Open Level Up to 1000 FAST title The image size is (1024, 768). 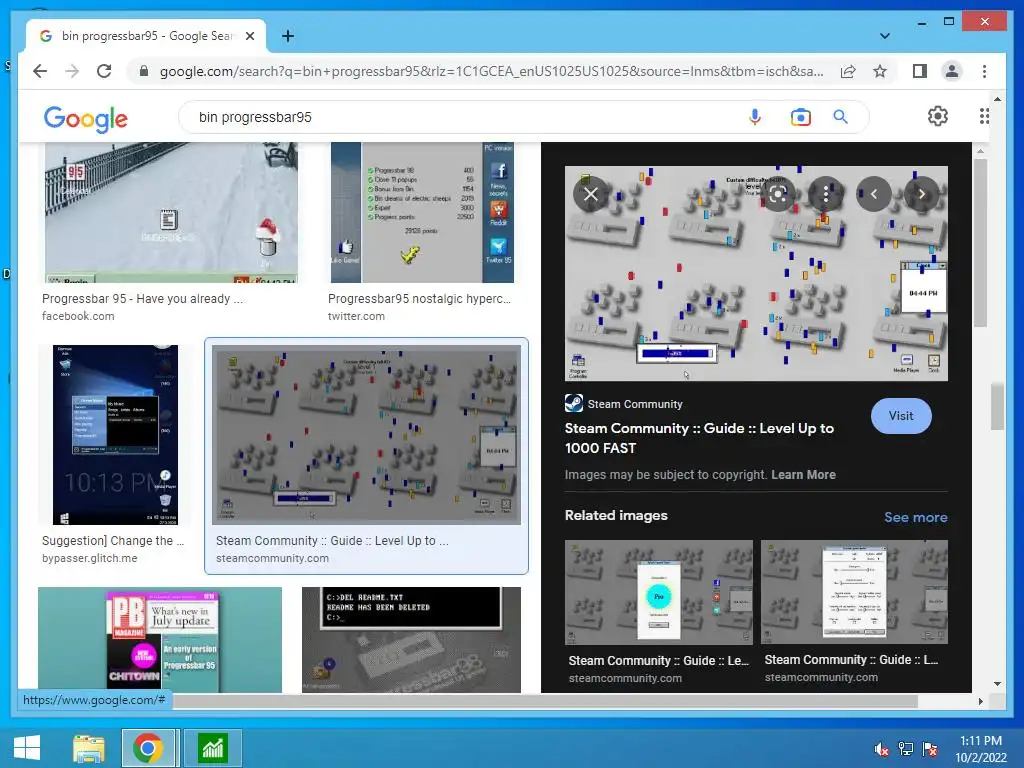point(699,438)
